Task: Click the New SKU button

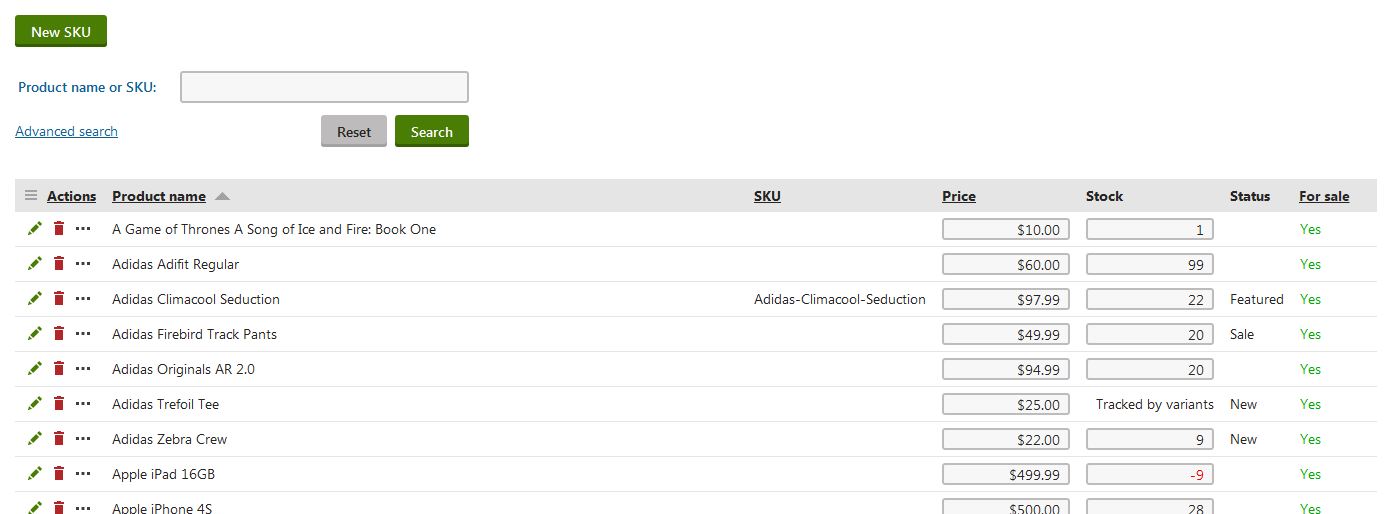Action: click(61, 32)
